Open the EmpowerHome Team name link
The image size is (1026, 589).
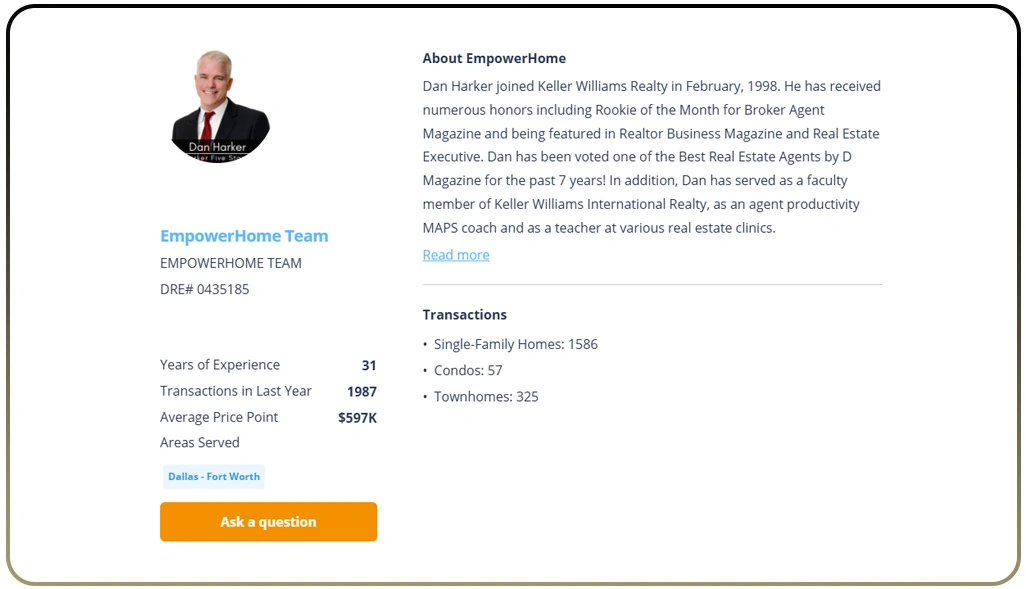[244, 236]
